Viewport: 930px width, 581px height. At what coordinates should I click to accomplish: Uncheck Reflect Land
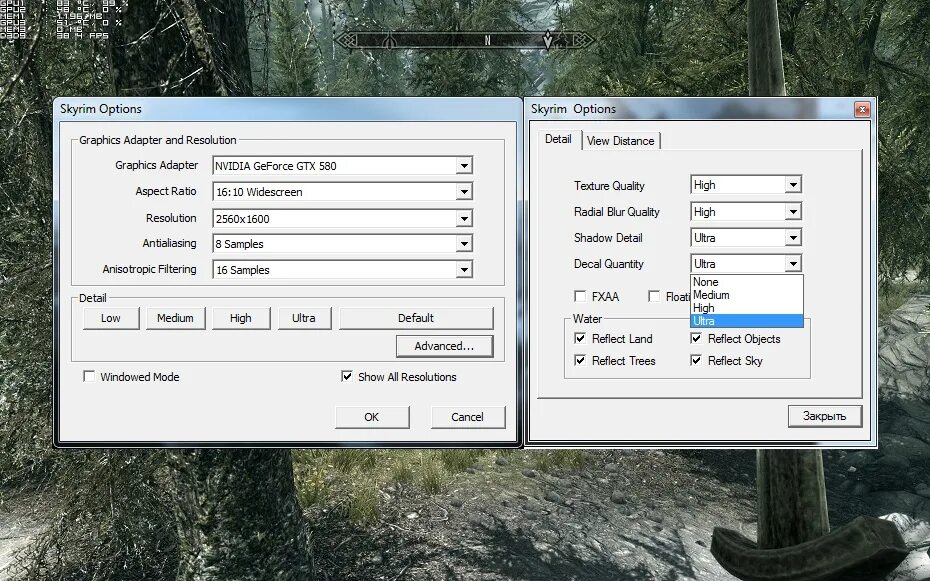coord(580,339)
